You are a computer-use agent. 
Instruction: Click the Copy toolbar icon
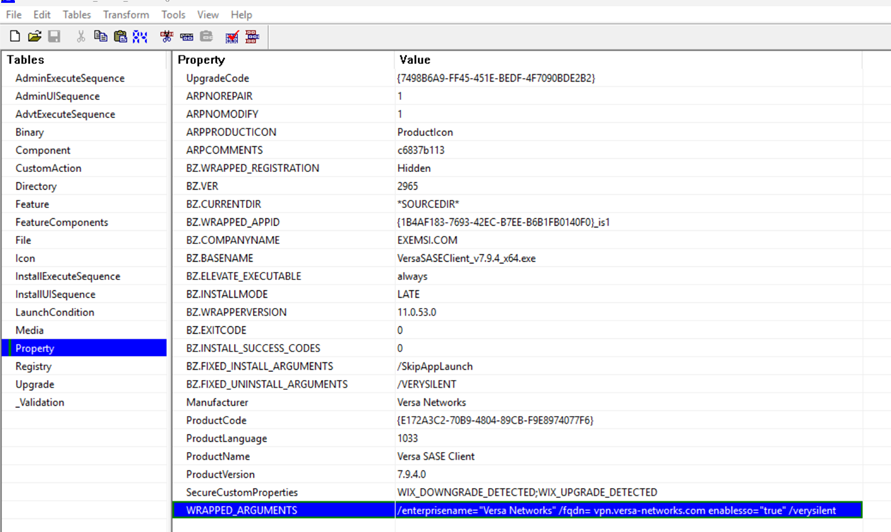point(101,37)
